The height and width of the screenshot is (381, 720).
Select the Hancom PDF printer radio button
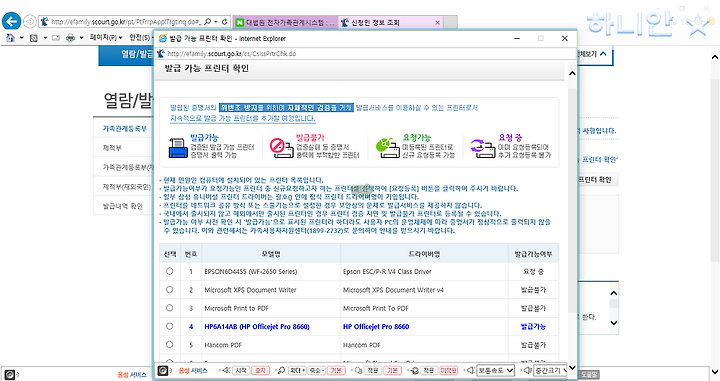tap(169, 345)
